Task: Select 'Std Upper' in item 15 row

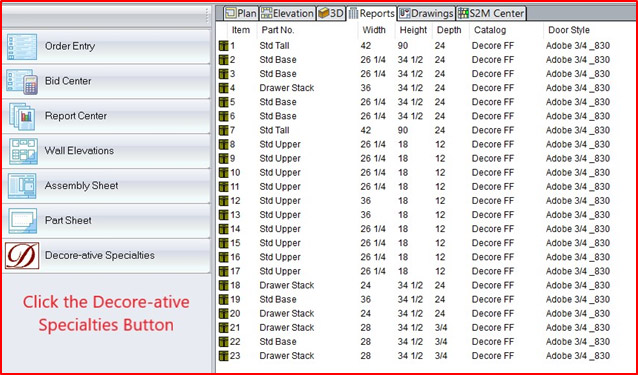Action: click(x=280, y=243)
